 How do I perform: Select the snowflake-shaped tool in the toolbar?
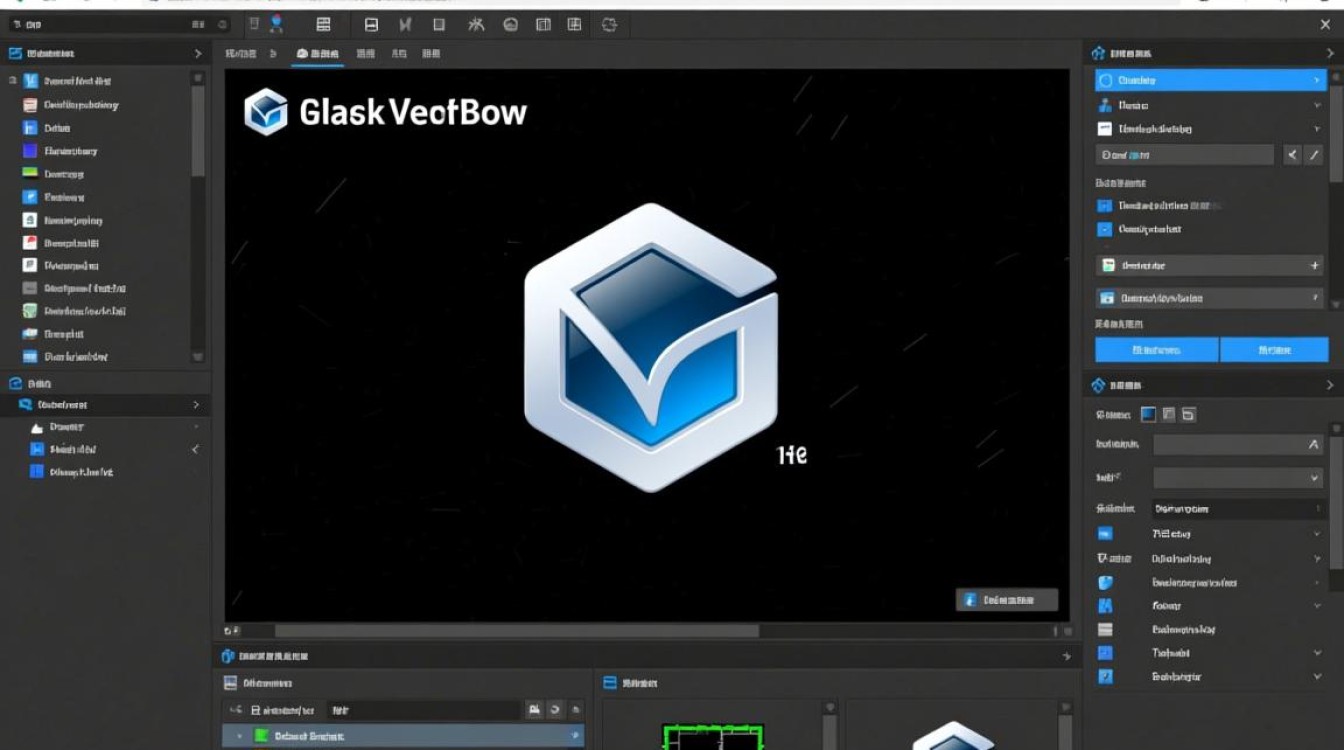[477, 25]
